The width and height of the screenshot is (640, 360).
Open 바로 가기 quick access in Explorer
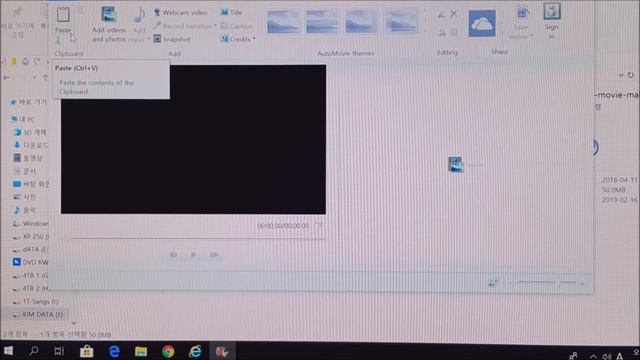click(x=29, y=102)
